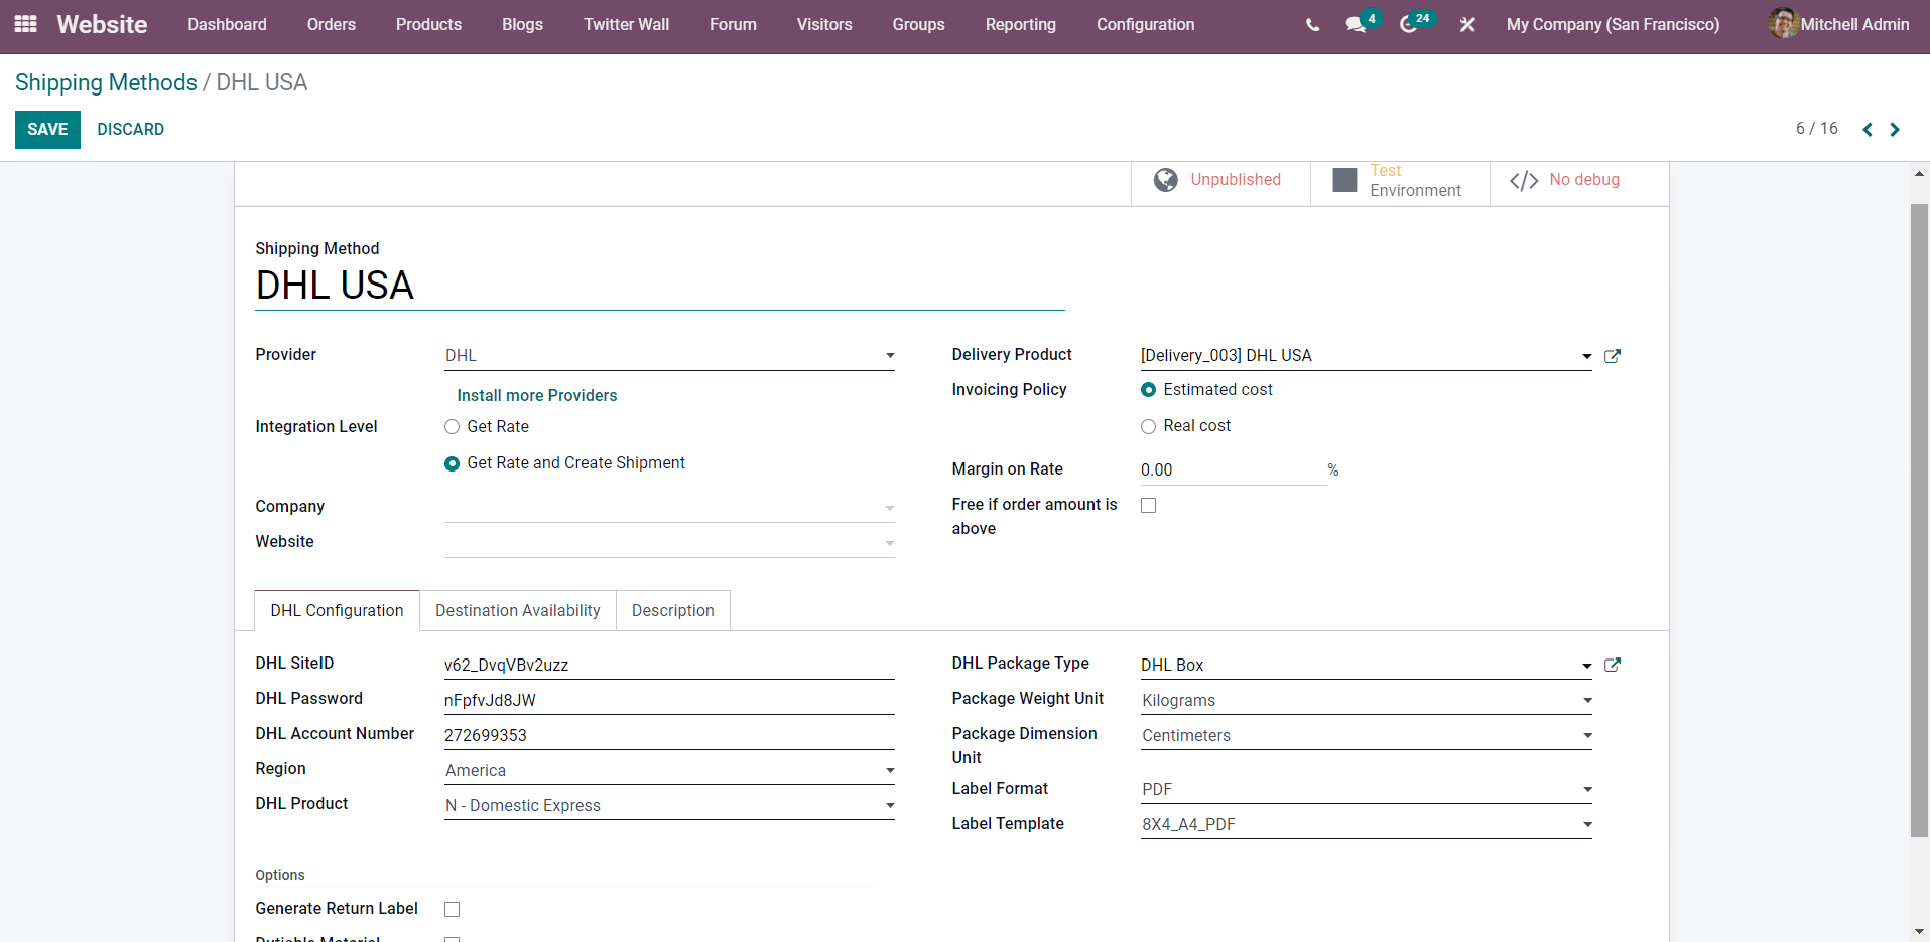Open the apps grid menu icon

coord(26,24)
